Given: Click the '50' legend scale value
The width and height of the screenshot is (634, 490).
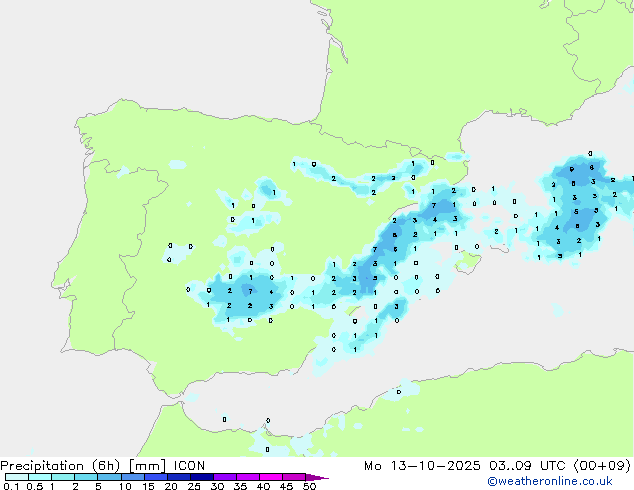Looking at the screenshot, I should [309, 486].
